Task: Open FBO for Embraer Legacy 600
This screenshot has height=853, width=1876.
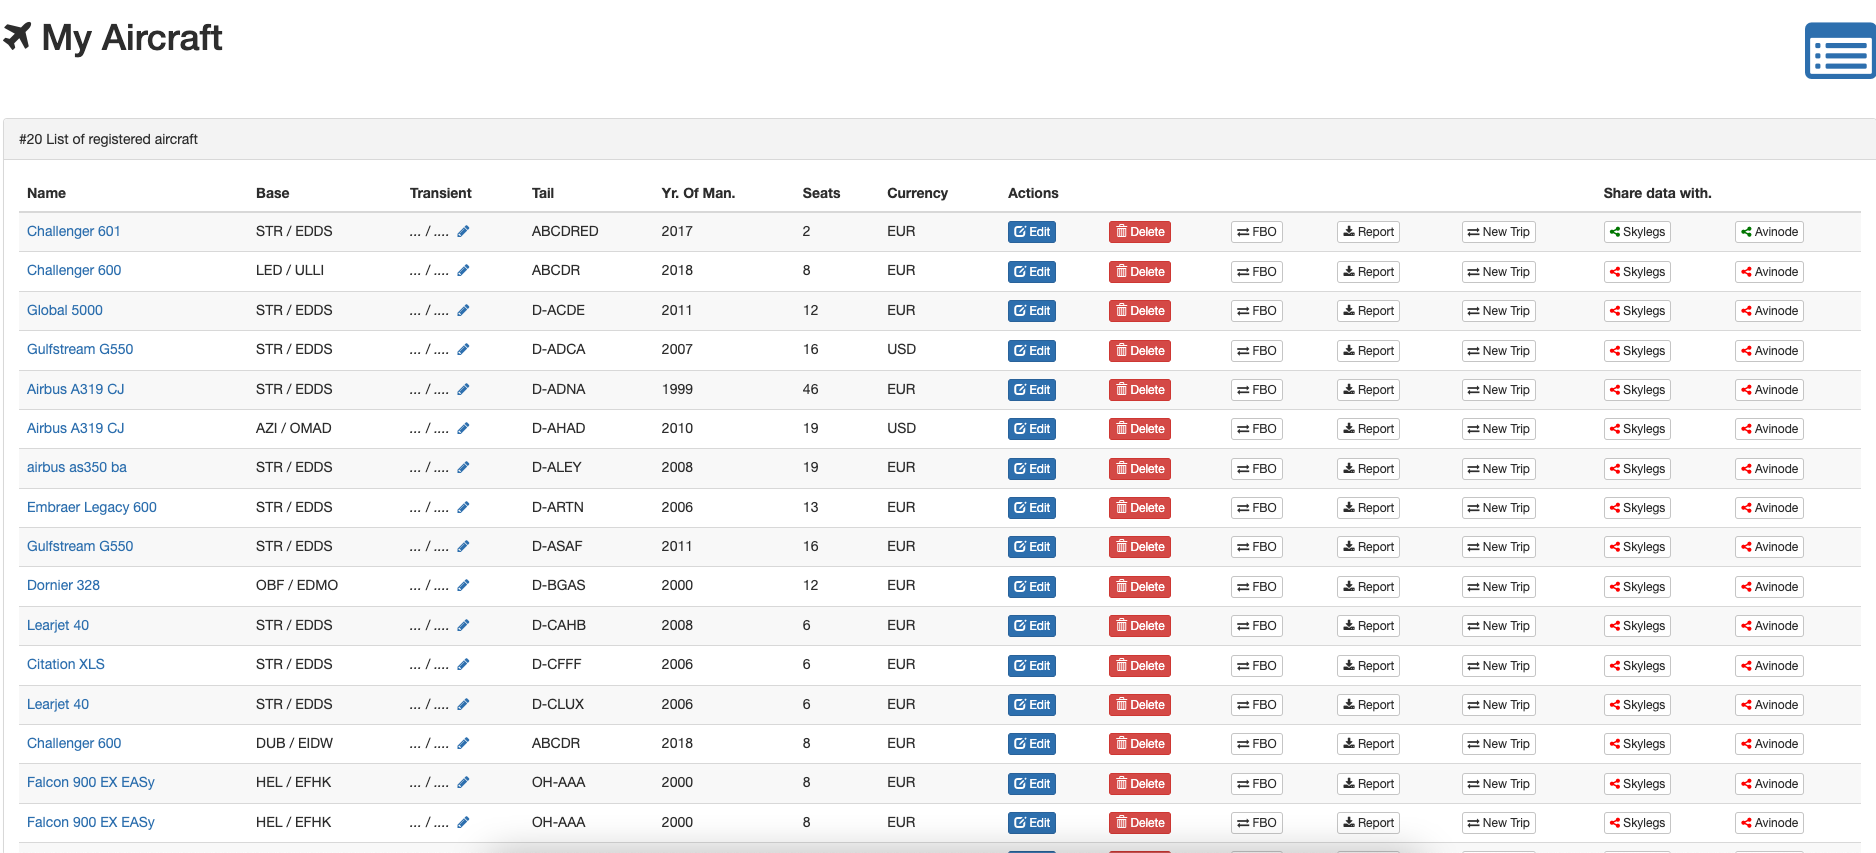Action: [x=1256, y=508]
